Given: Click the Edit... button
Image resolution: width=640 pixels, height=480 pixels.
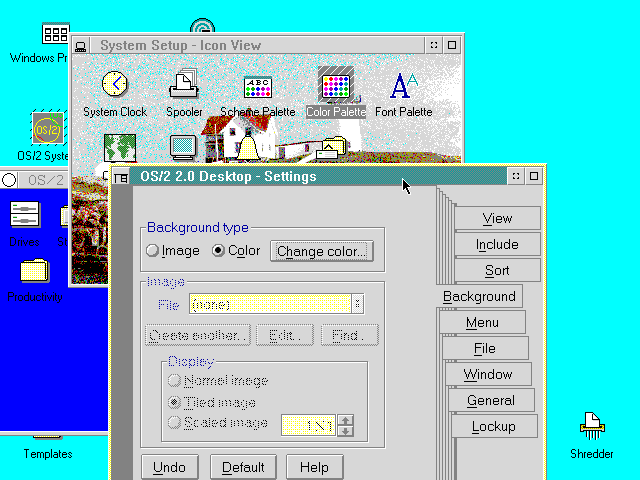Looking at the screenshot, I should click(x=285, y=335).
